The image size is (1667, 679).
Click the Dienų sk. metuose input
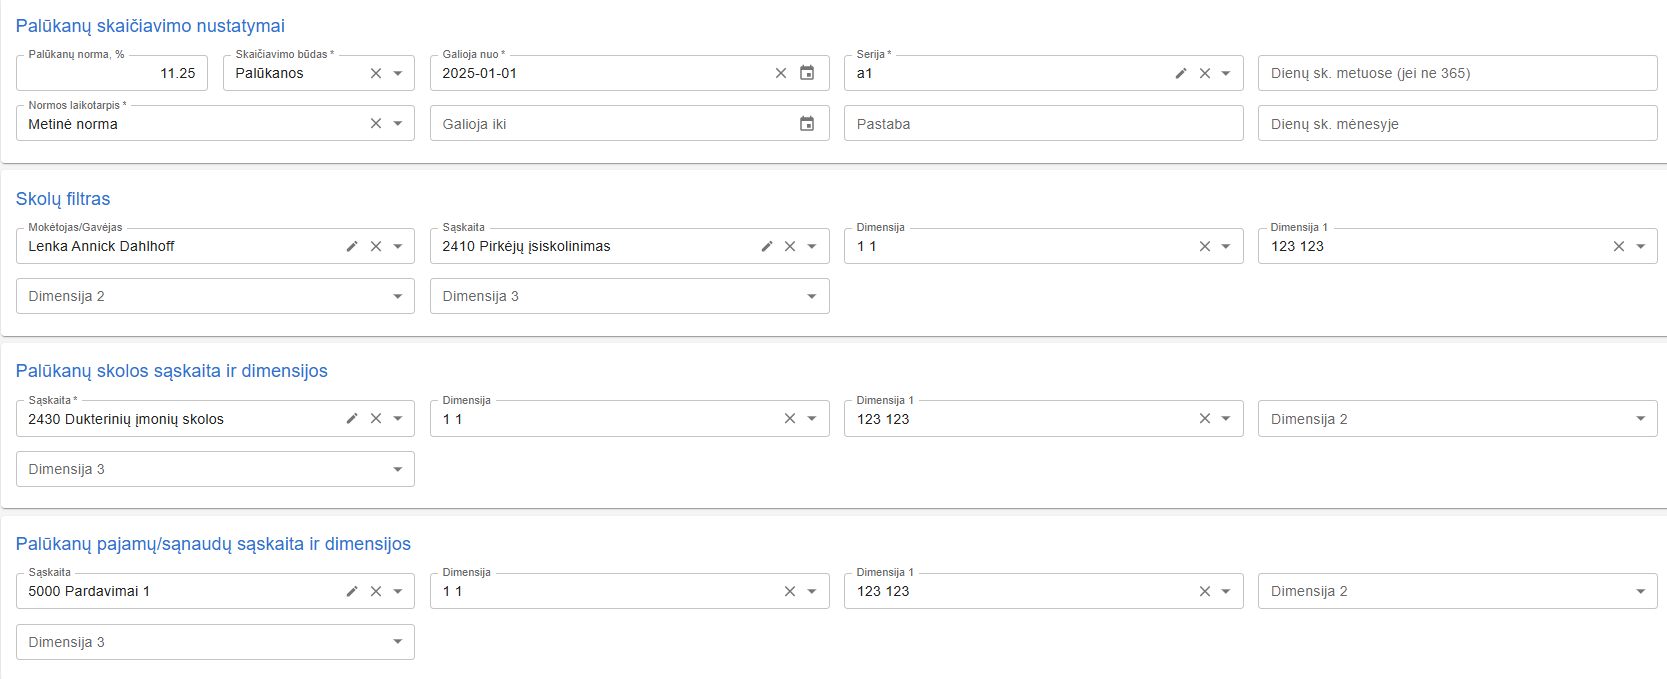tap(1457, 73)
